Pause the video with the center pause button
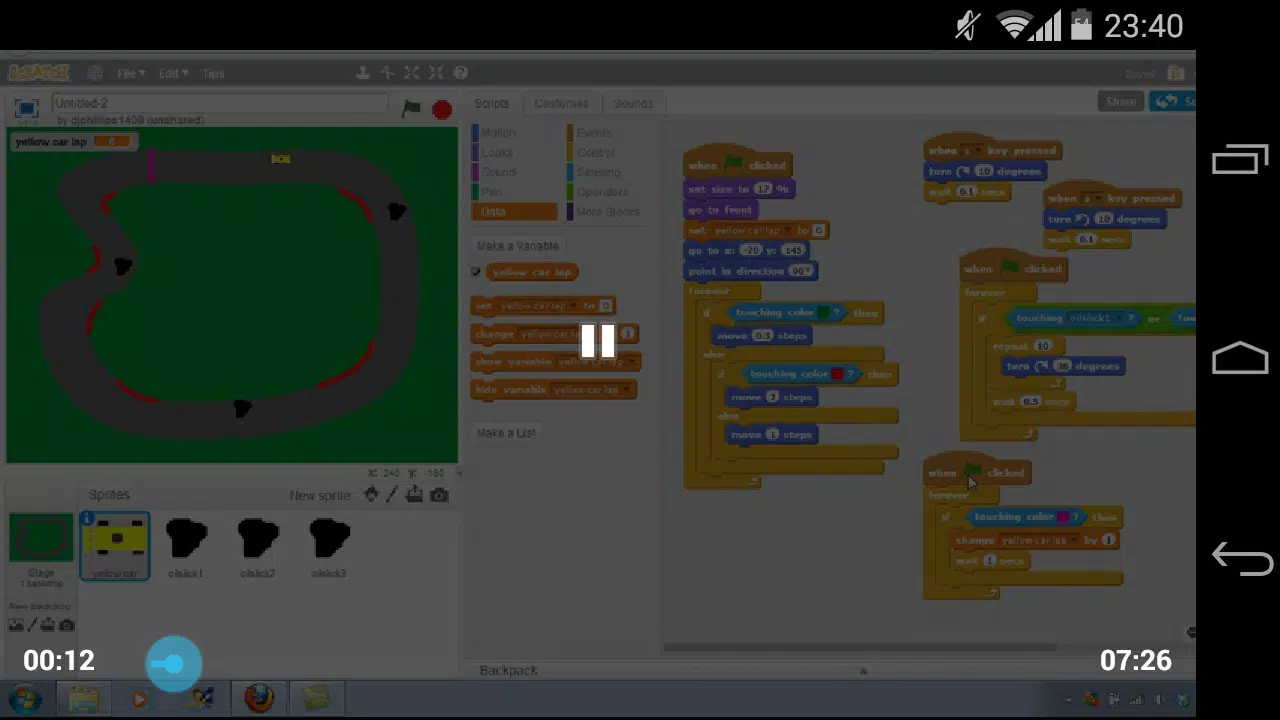This screenshot has height=720, width=1280. pyautogui.click(x=598, y=341)
